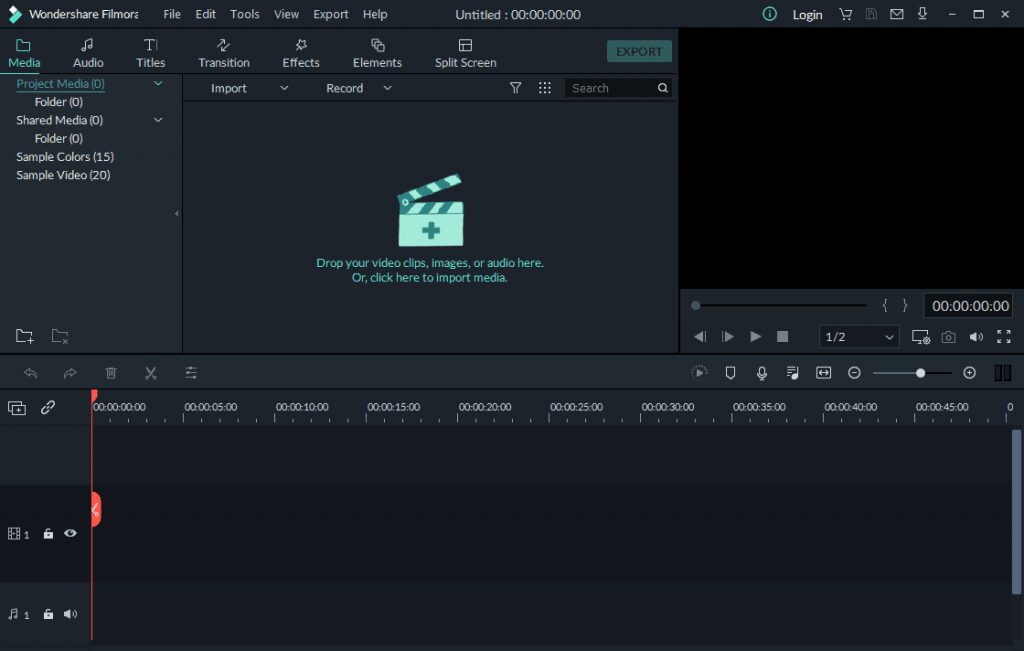Take a snapshot with the camera icon
Image resolution: width=1024 pixels, height=651 pixels.
click(x=948, y=337)
